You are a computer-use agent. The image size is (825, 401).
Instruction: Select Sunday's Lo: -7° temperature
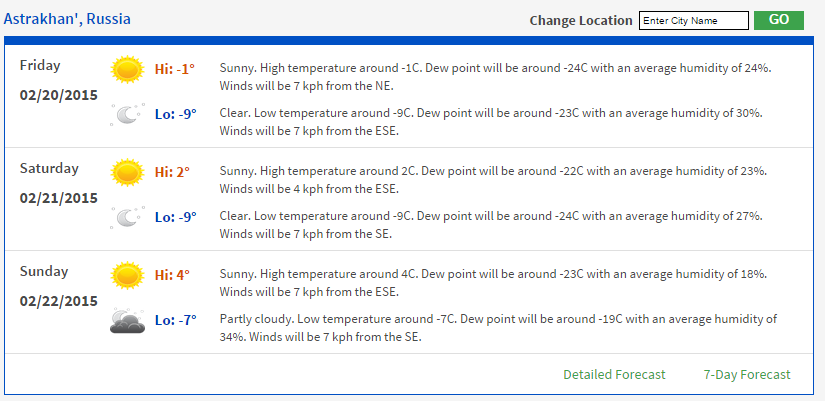176,320
